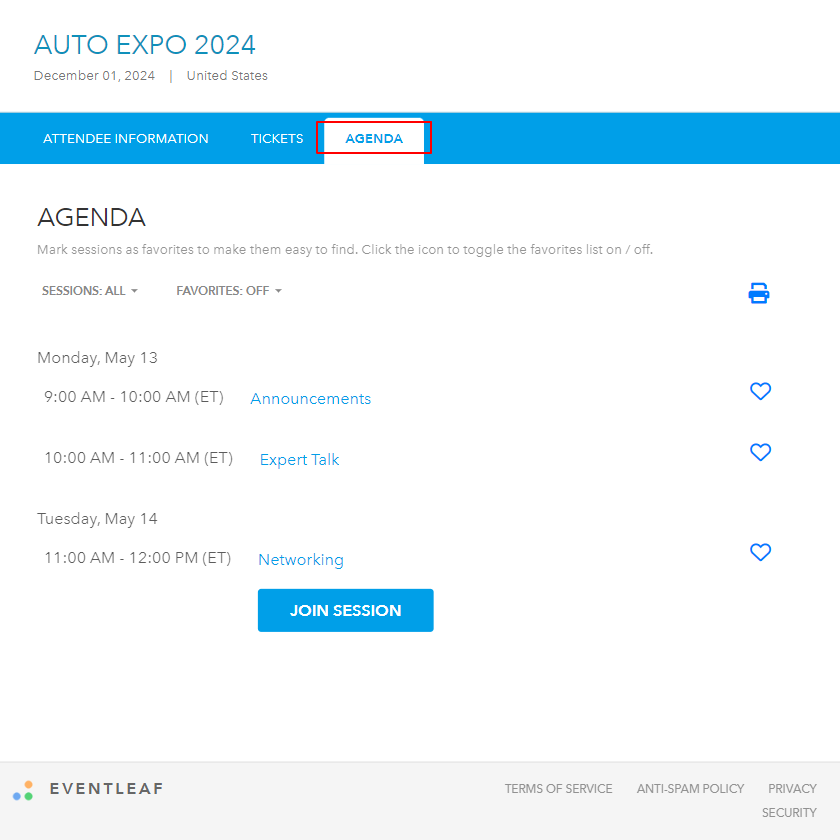Open the Announcements session link
The image size is (840, 840).
pyautogui.click(x=310, y=399)
